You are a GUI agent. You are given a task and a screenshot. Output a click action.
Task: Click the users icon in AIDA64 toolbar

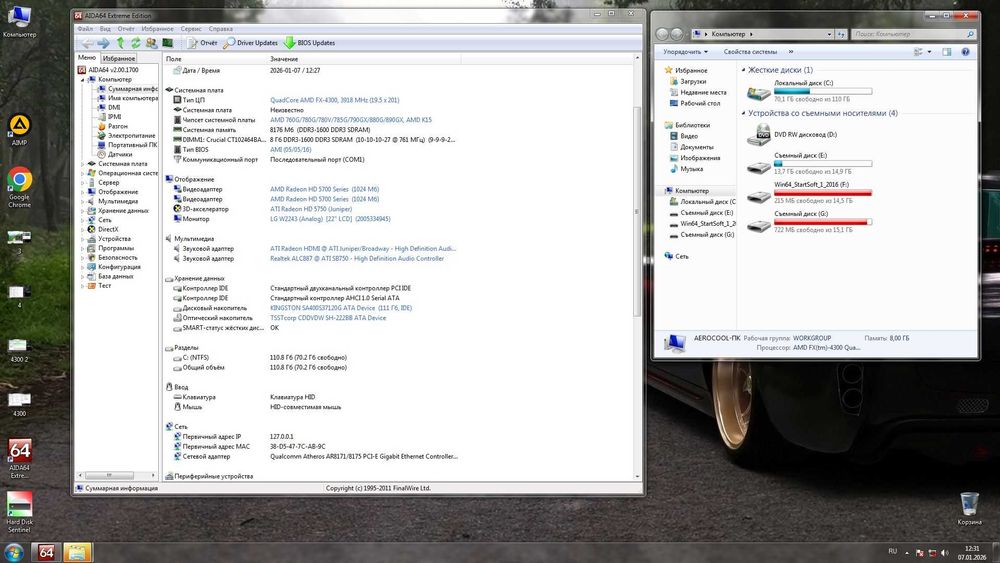tap(151, 43)
